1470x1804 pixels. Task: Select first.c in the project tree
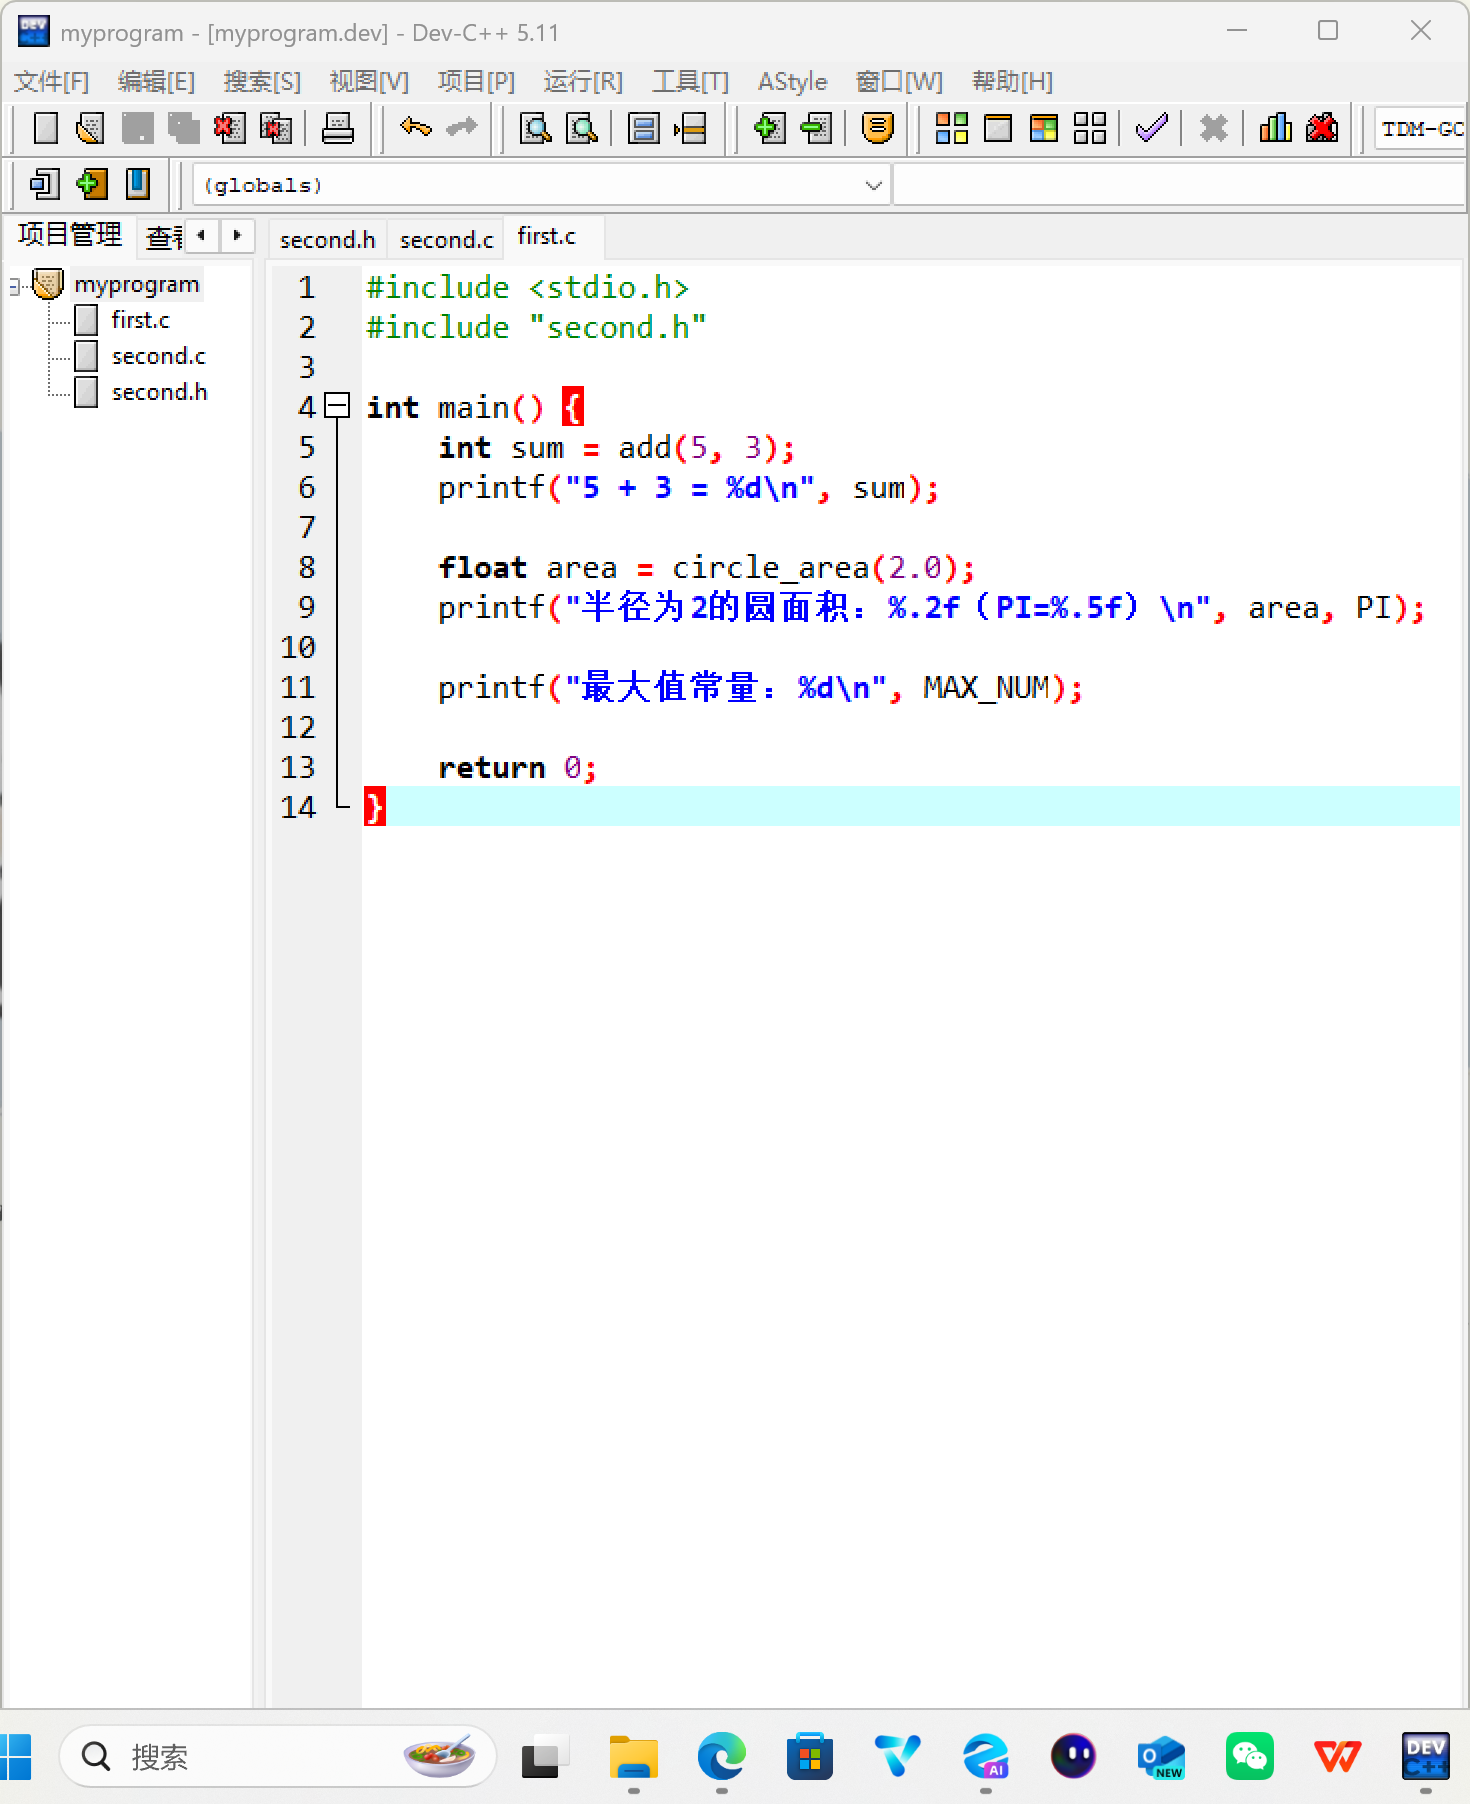(x=140, y=320)
